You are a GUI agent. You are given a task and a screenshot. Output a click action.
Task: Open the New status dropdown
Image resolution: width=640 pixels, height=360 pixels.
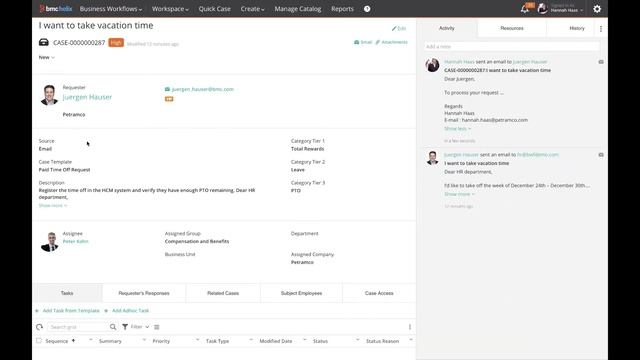click(47, 58)
